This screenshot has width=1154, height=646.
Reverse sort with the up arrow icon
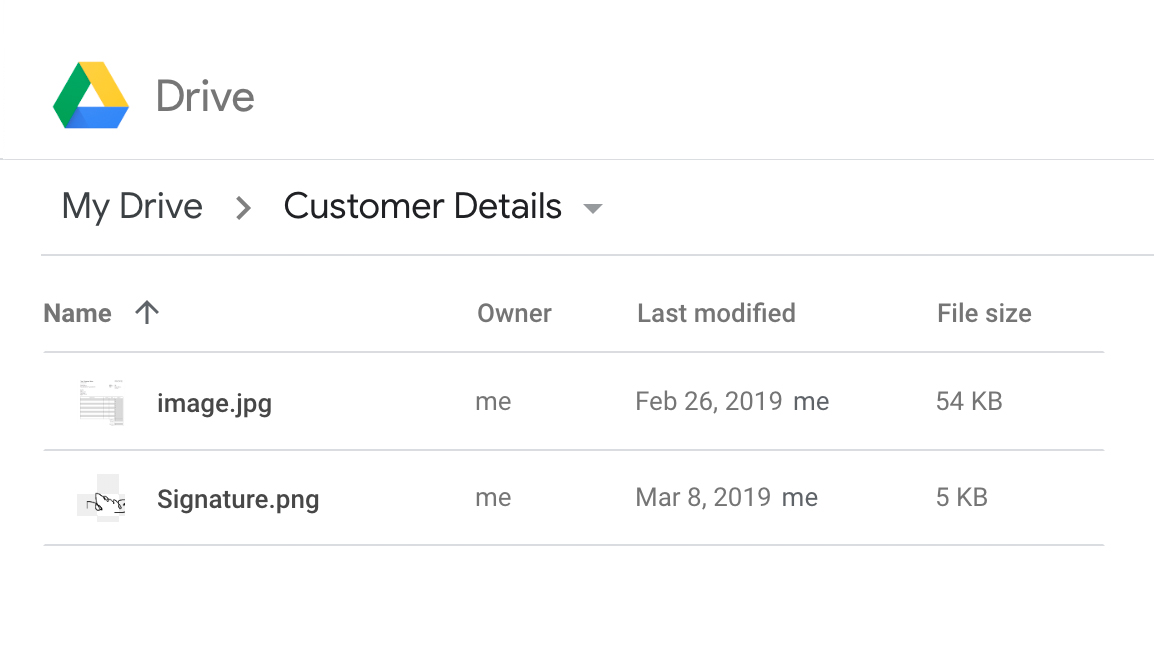click(147, 313)
